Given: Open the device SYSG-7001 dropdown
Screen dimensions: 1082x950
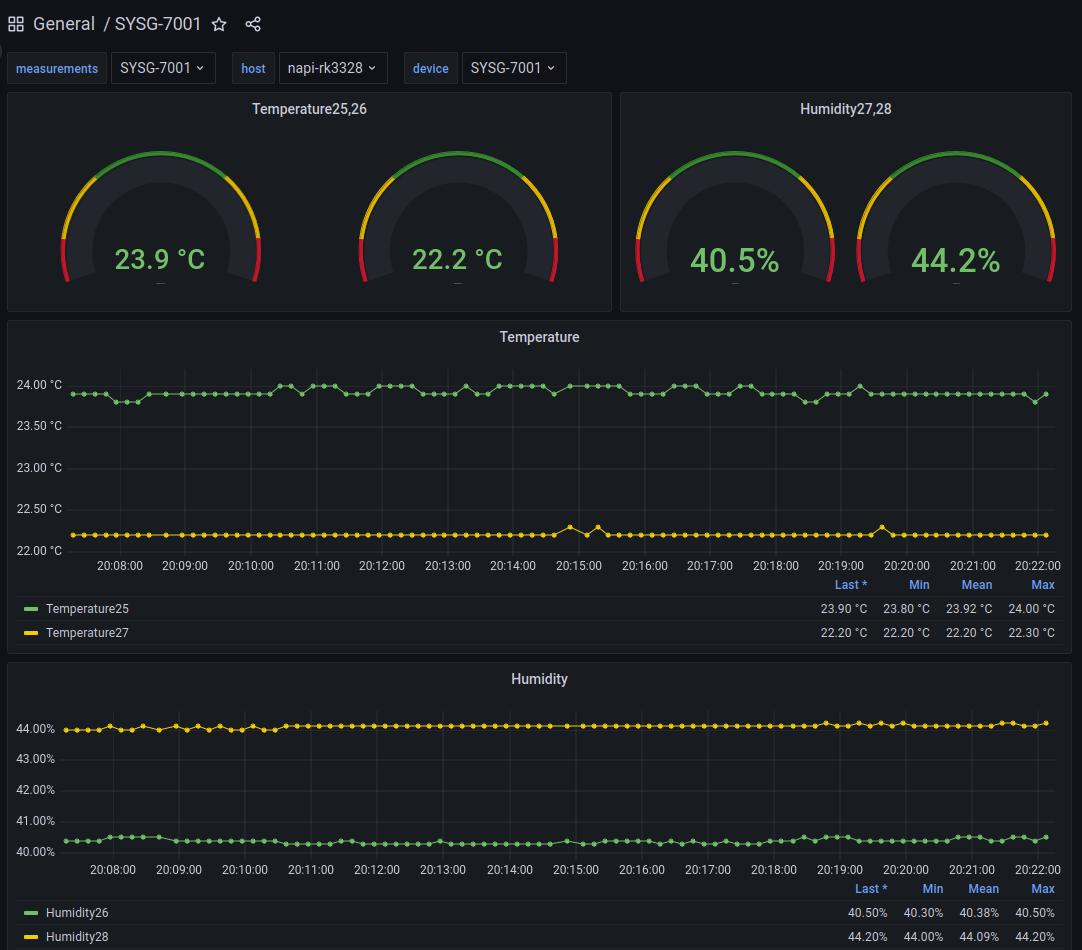Looking at the screenshot, I should click(513, 68).
